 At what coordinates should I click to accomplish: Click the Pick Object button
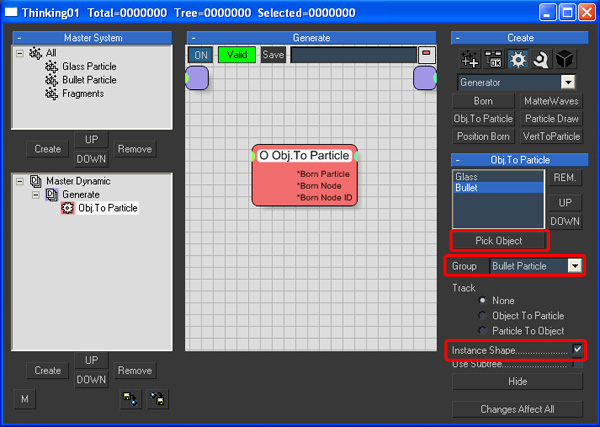499,241
